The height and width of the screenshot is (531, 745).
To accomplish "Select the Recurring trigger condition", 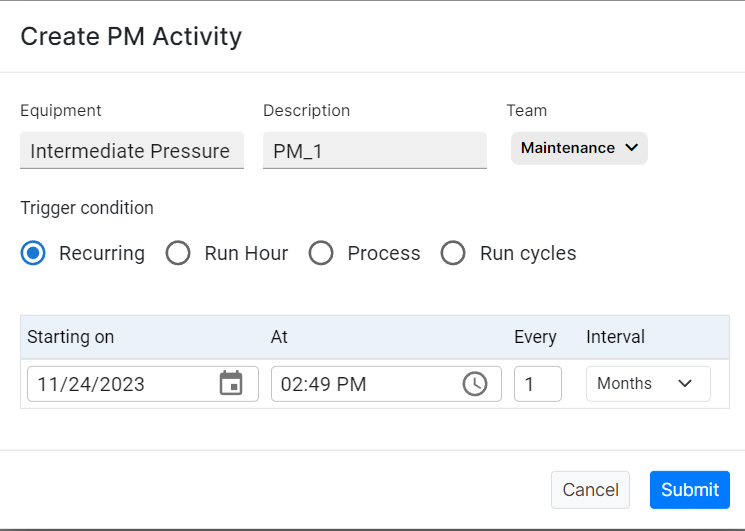I will pos(33,253).
